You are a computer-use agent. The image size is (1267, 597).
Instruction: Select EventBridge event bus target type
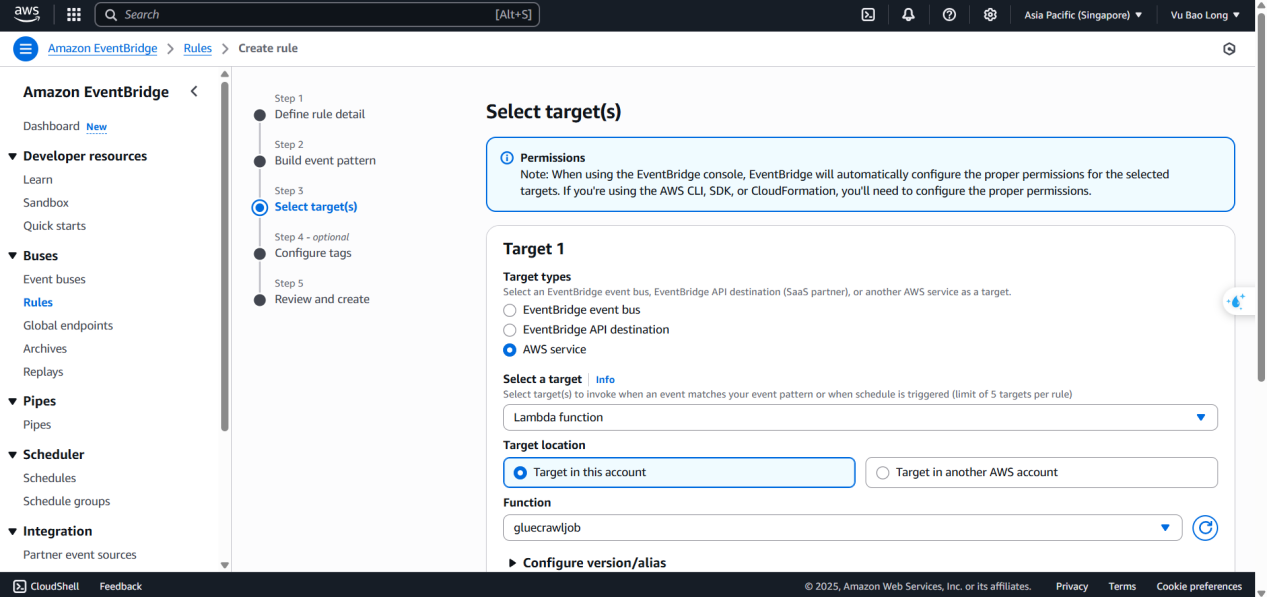(x=510, y=310)
